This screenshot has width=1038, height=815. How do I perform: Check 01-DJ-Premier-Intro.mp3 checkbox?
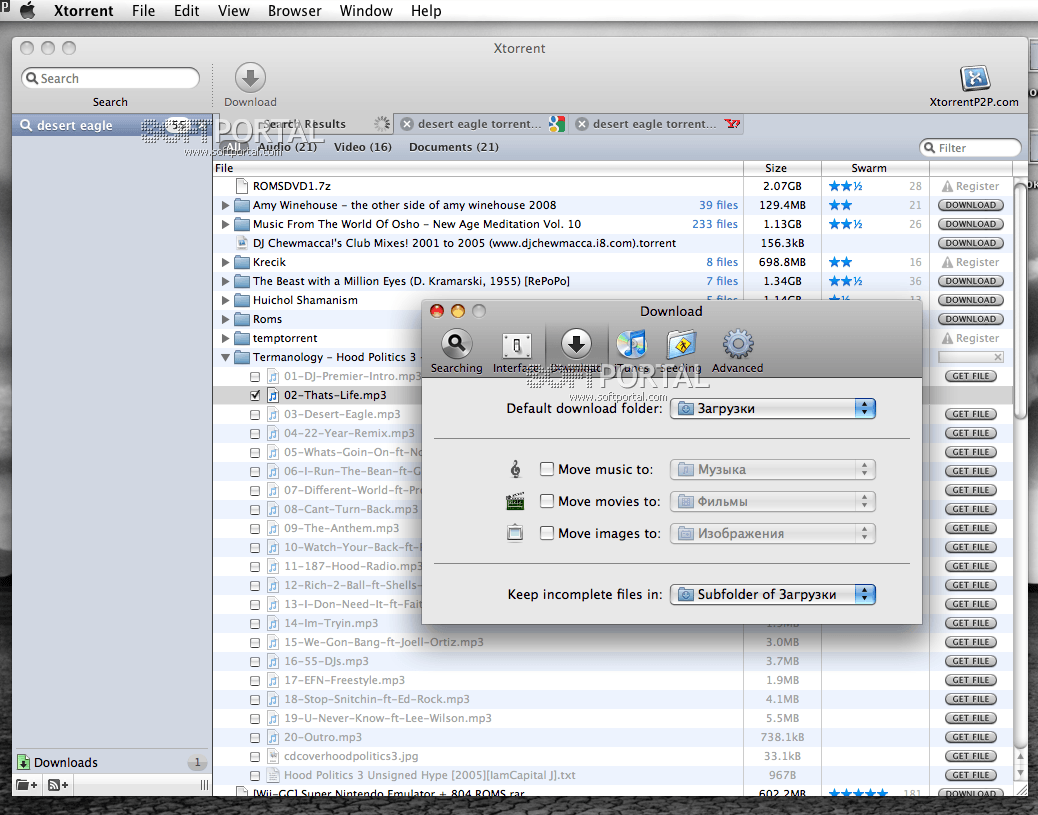tap(255, 377)
